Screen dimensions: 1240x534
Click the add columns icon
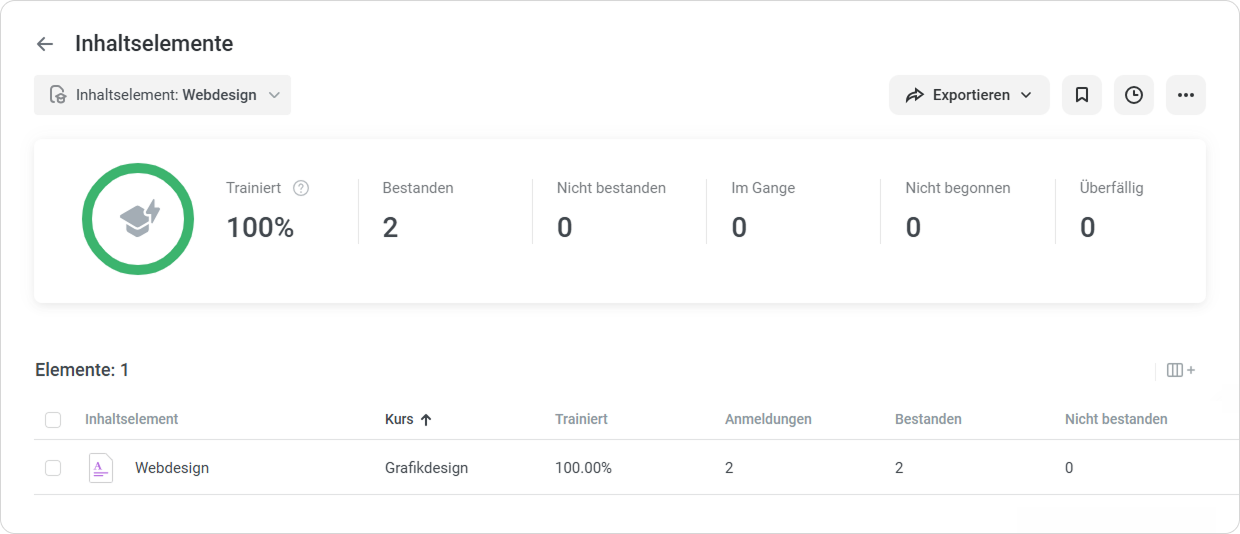pyautogui.click(x=1181, y=370)
